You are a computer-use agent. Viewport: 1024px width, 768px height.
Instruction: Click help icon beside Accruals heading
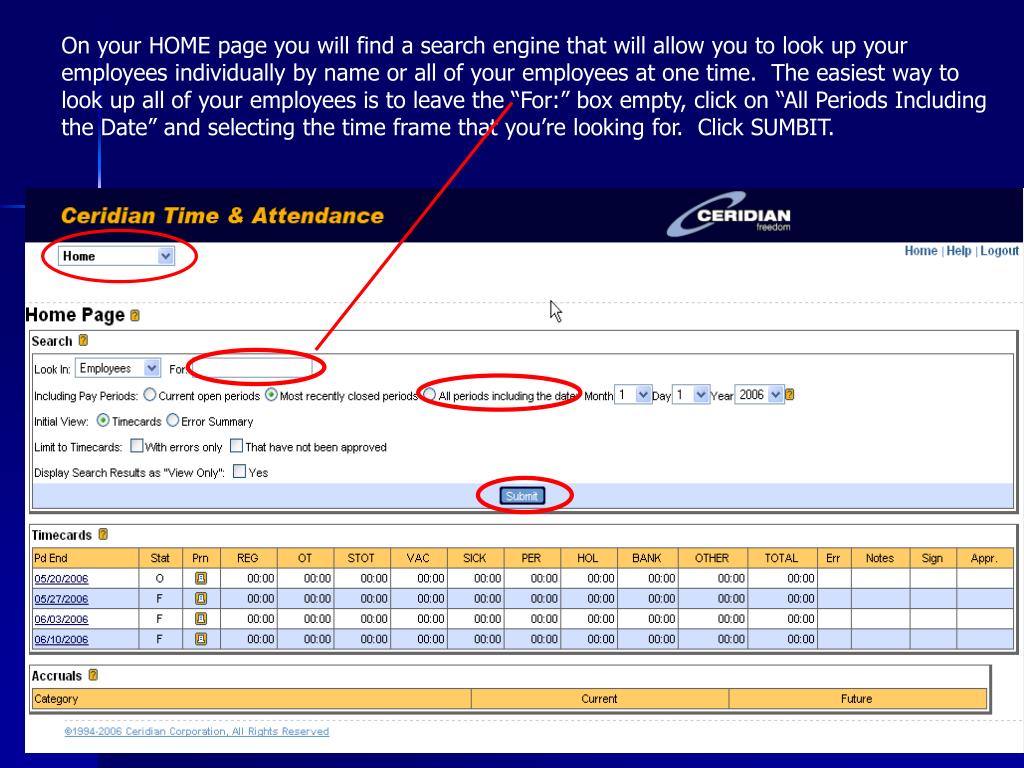pyautogui.click(x=93, y=675)
